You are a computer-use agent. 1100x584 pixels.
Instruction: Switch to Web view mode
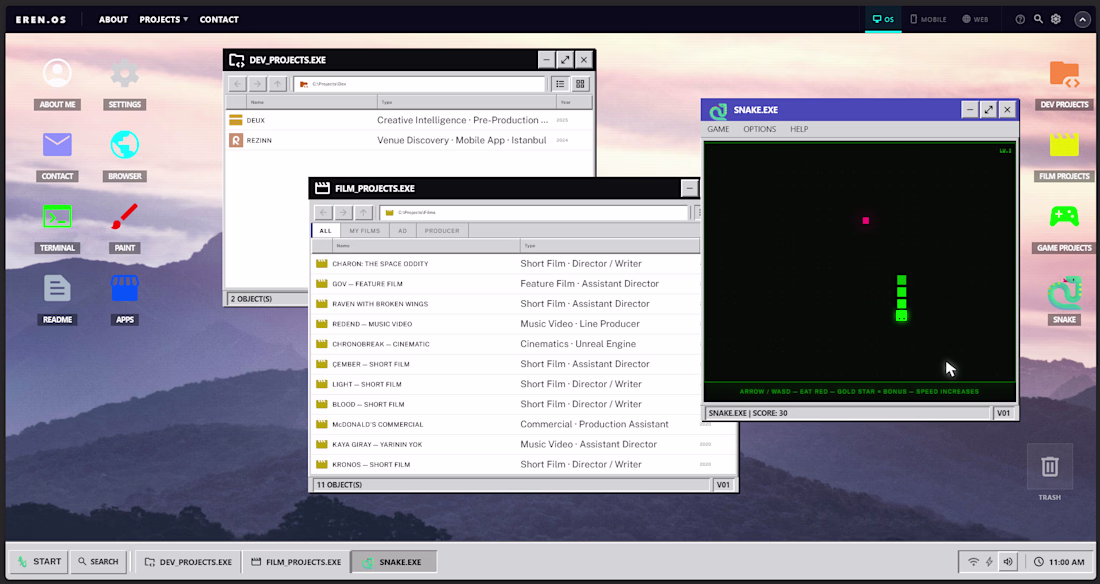[975, 20]
